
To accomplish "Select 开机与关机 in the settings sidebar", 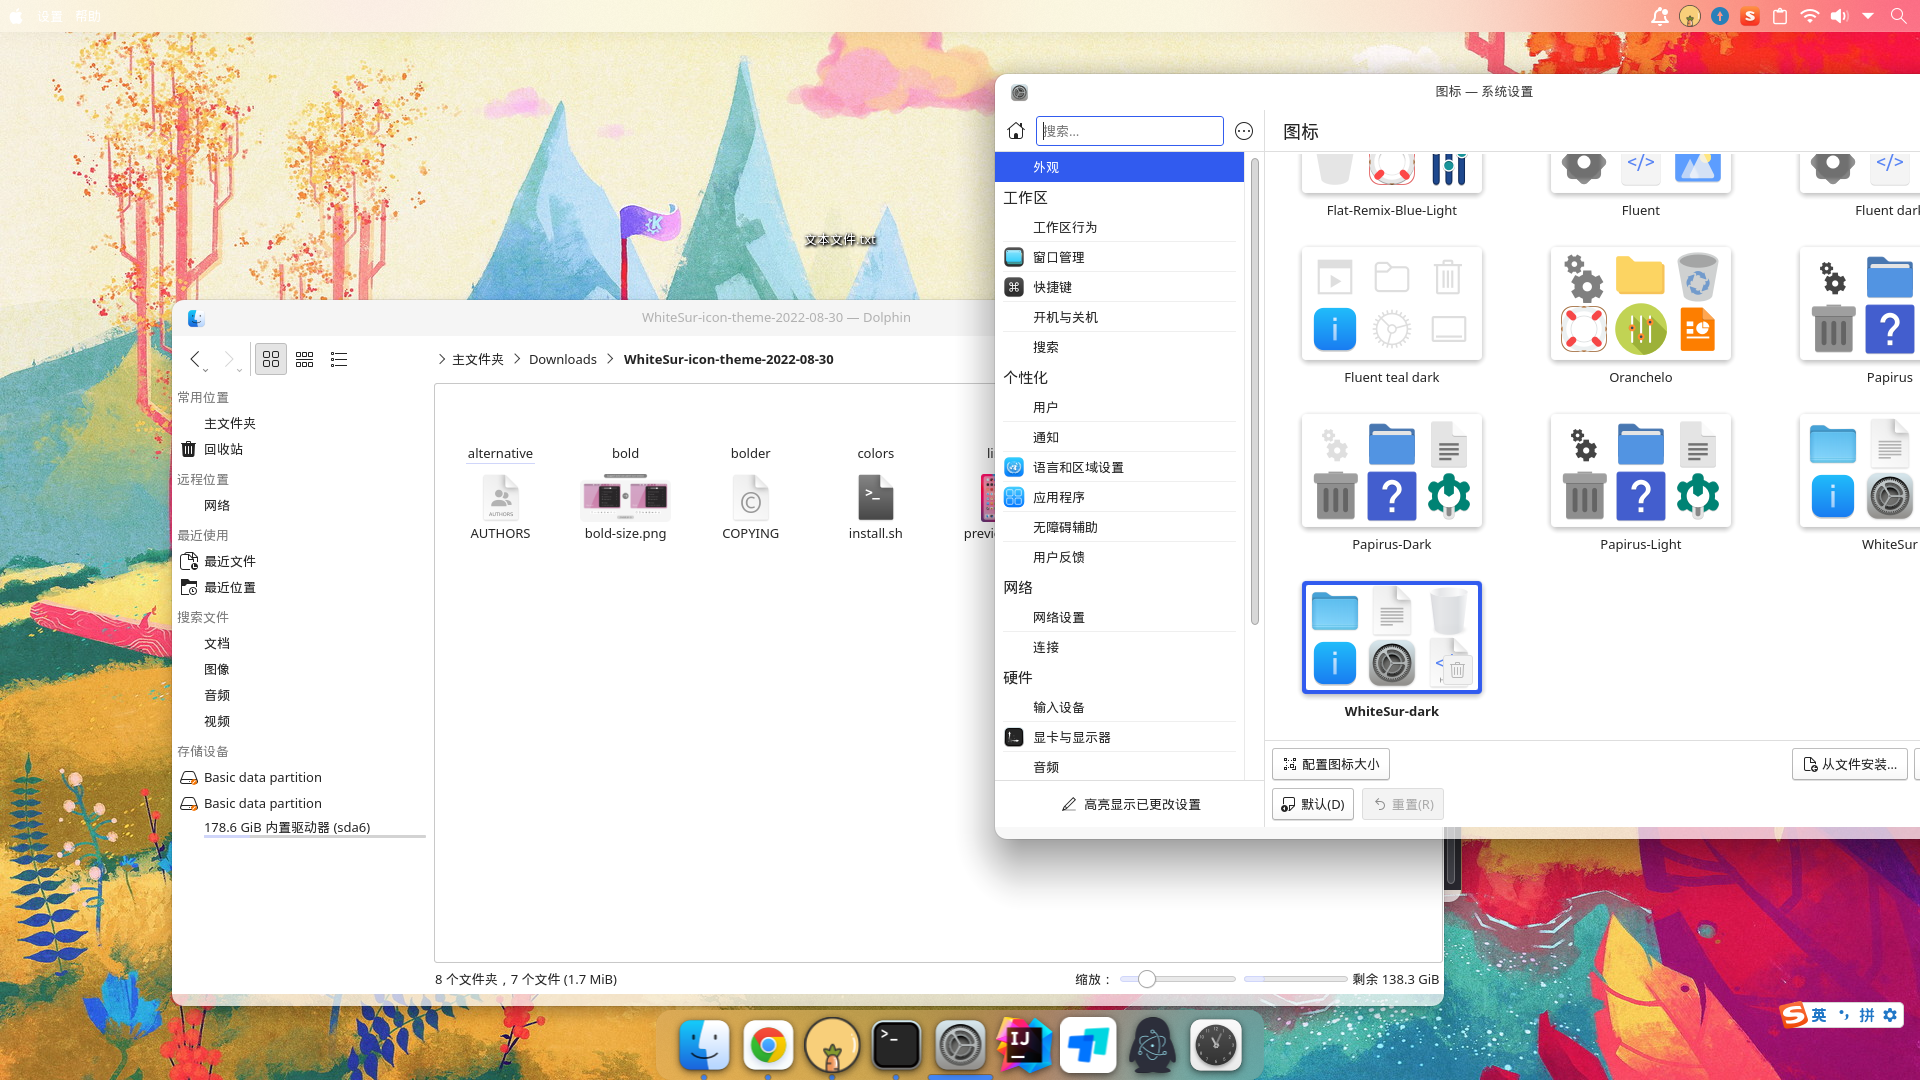I will click(x=1066, y=316).
